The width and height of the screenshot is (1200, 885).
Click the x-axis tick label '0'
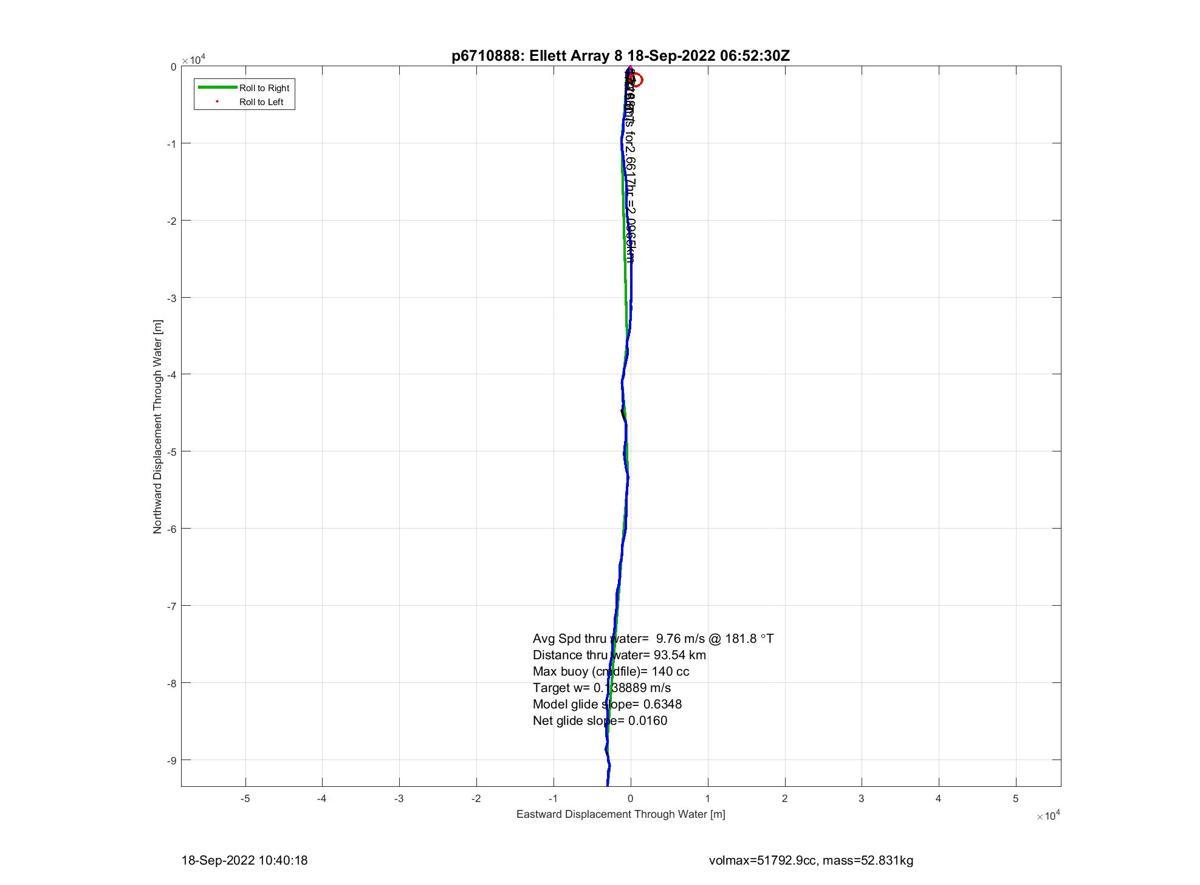tap(630, 798)
